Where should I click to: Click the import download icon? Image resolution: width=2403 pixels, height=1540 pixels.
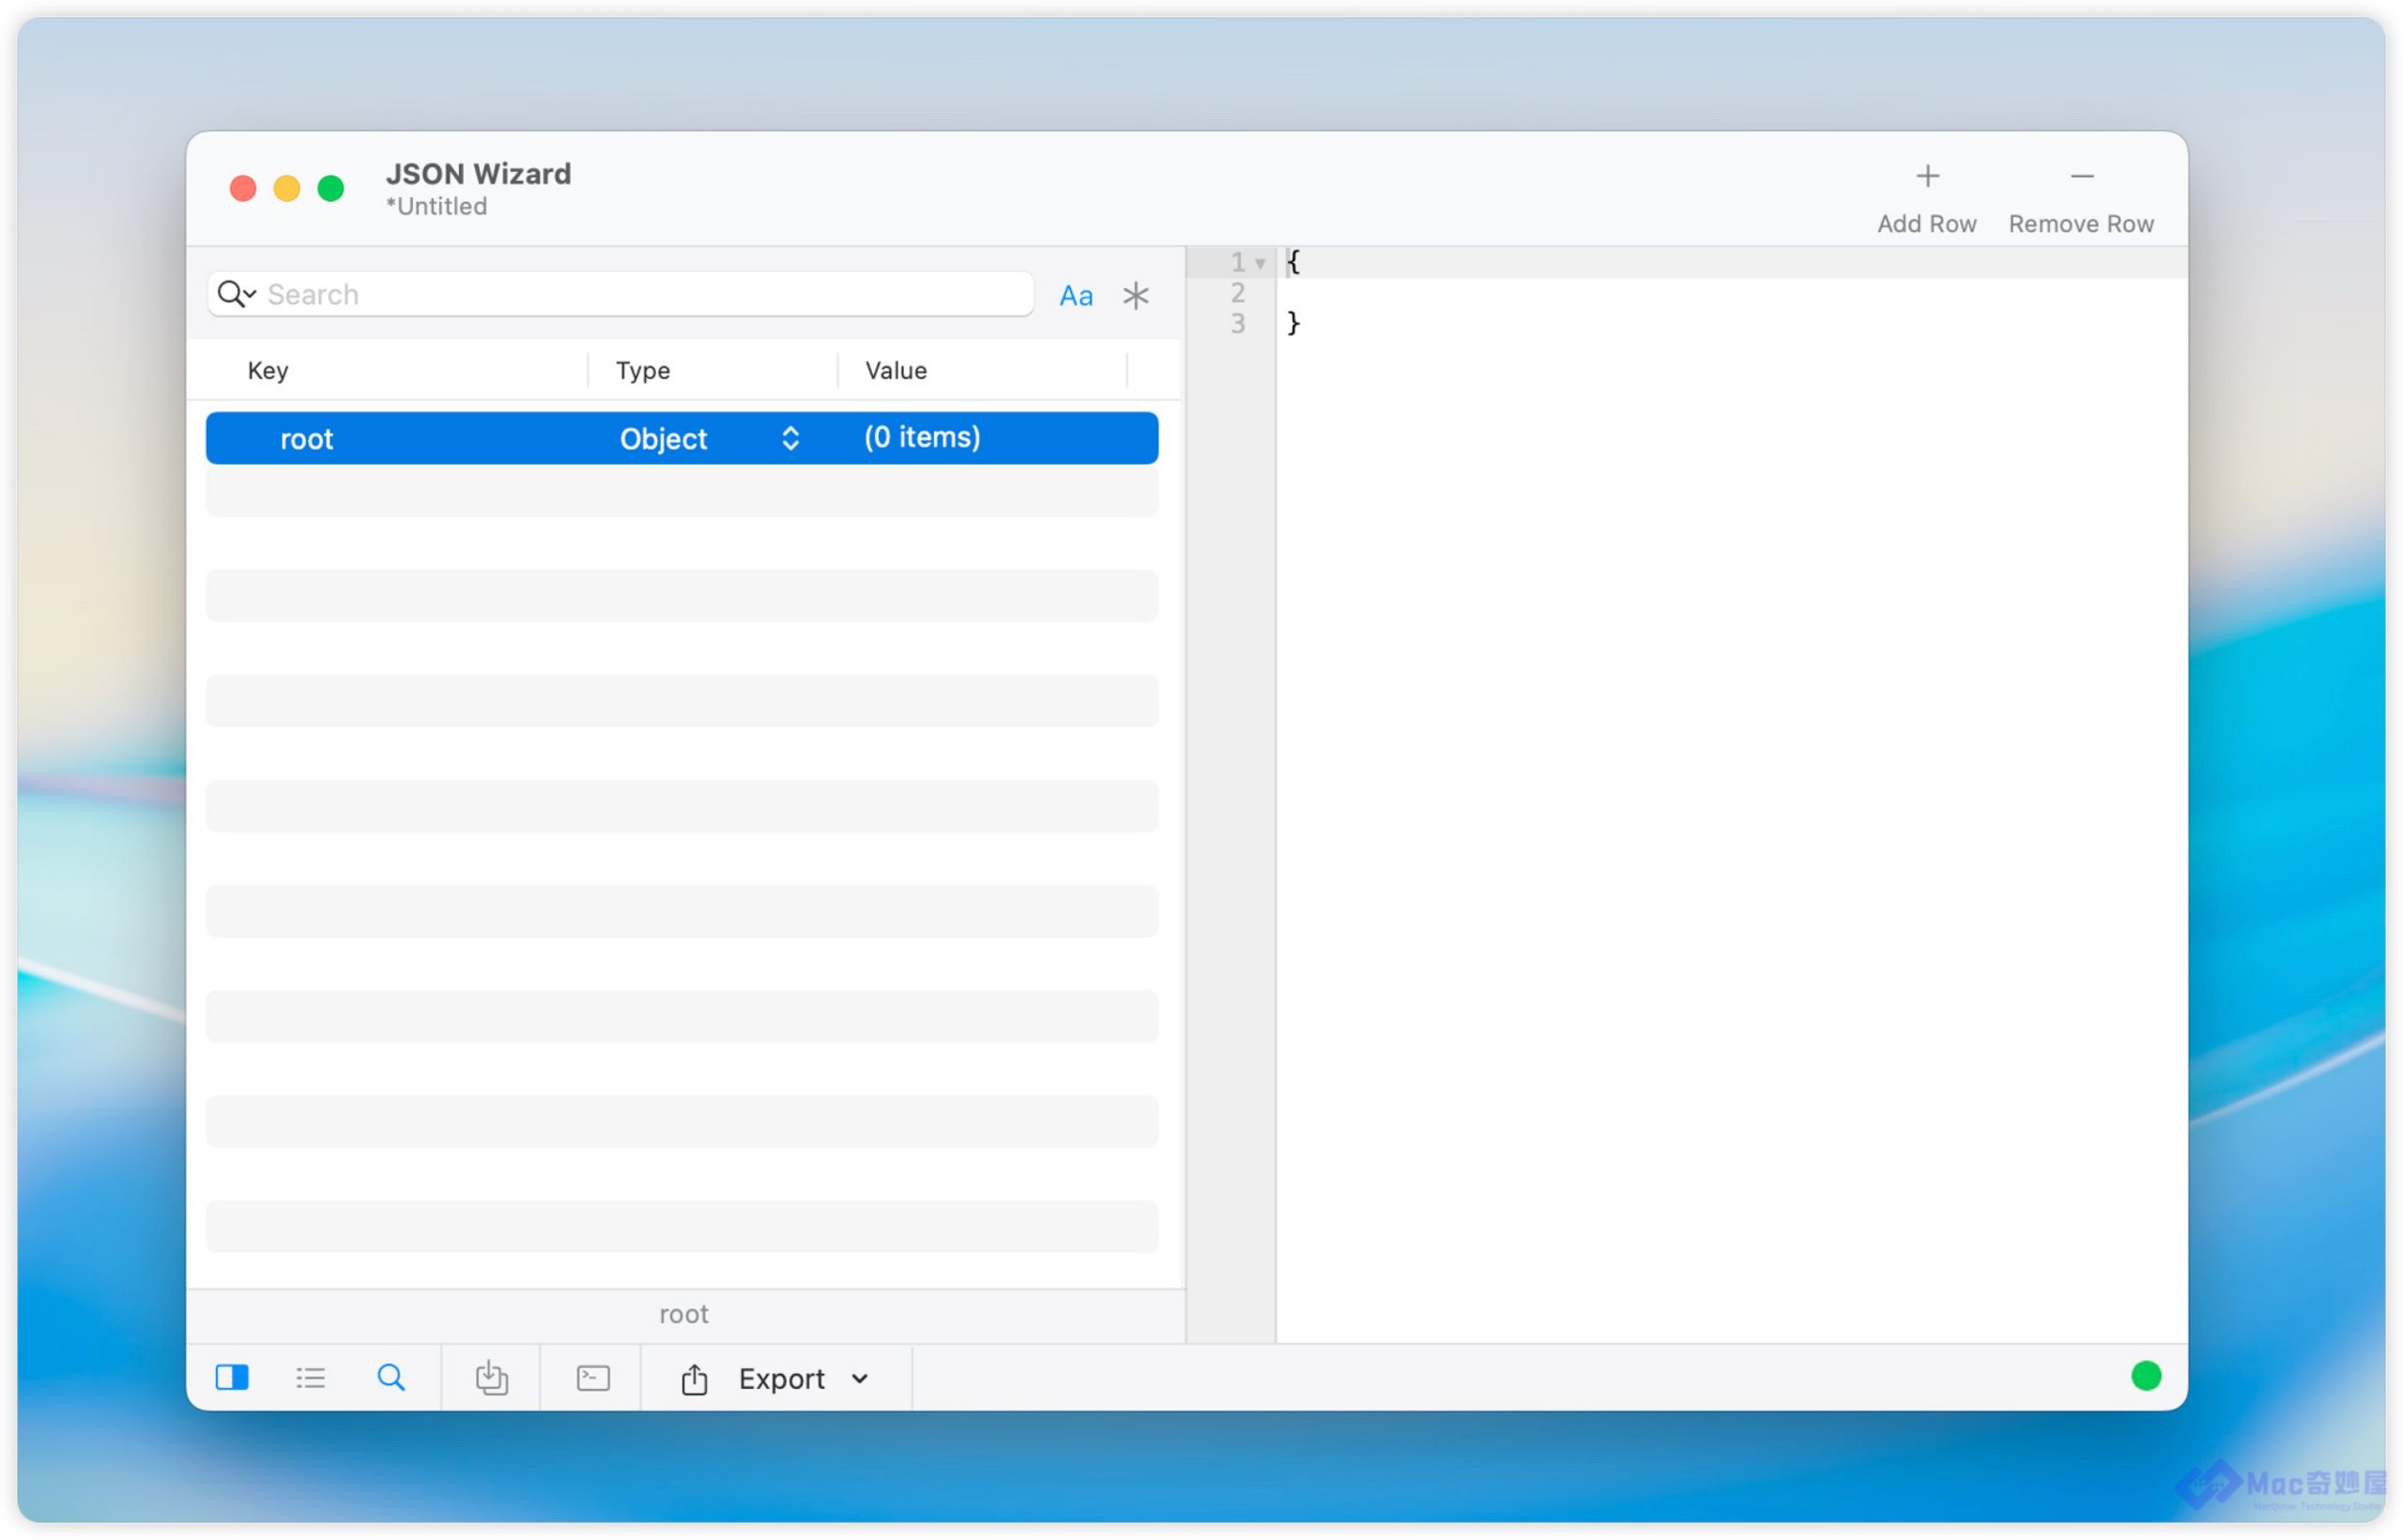click(x=491, y=1378)
